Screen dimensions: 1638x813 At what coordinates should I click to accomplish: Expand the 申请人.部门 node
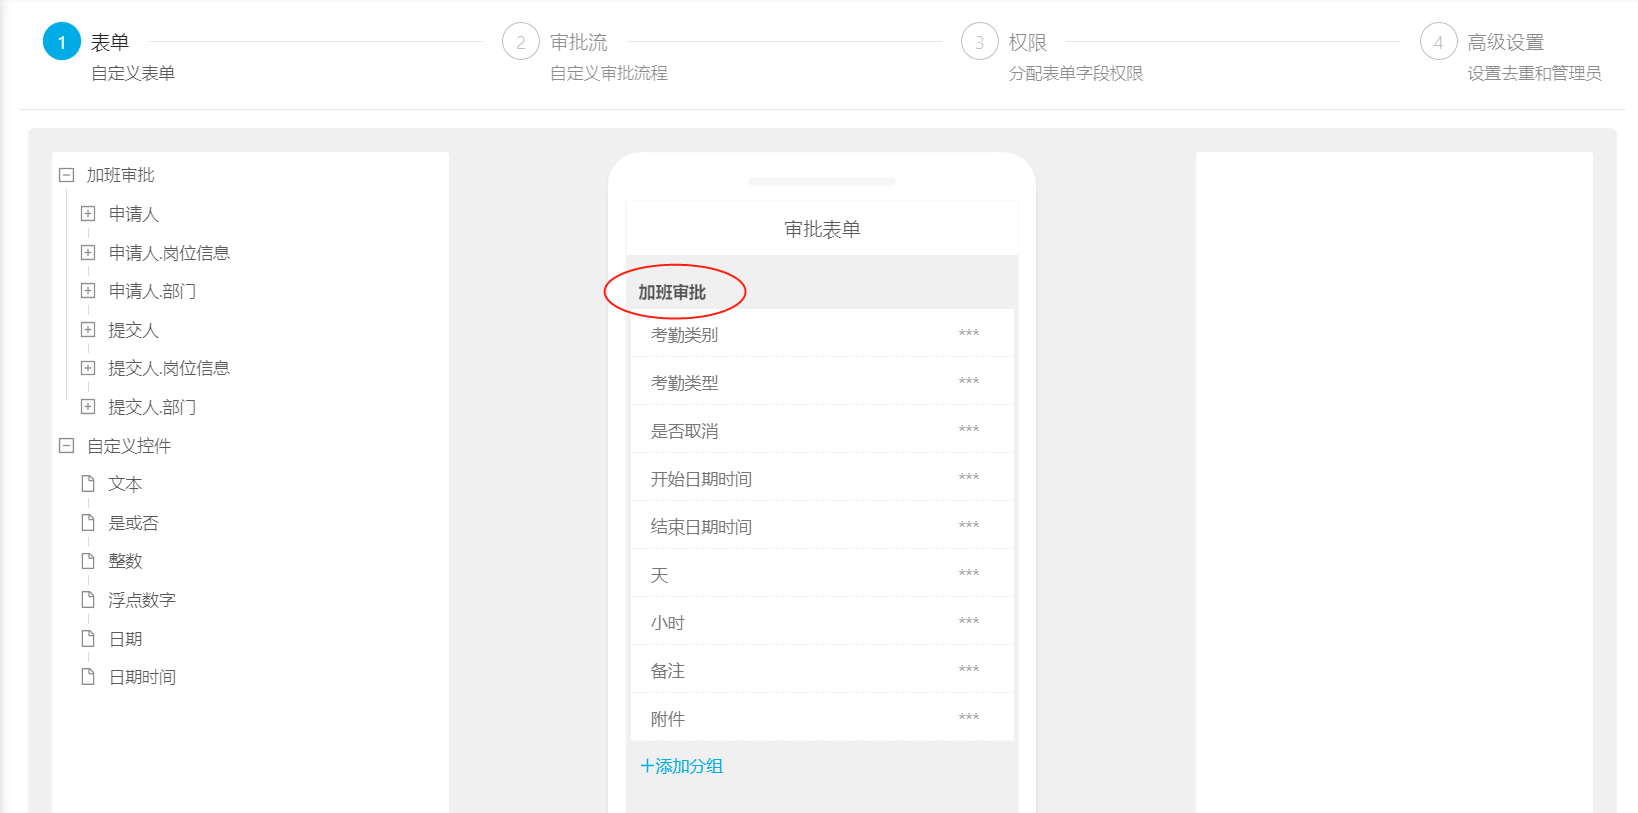[x=88, y=291]
